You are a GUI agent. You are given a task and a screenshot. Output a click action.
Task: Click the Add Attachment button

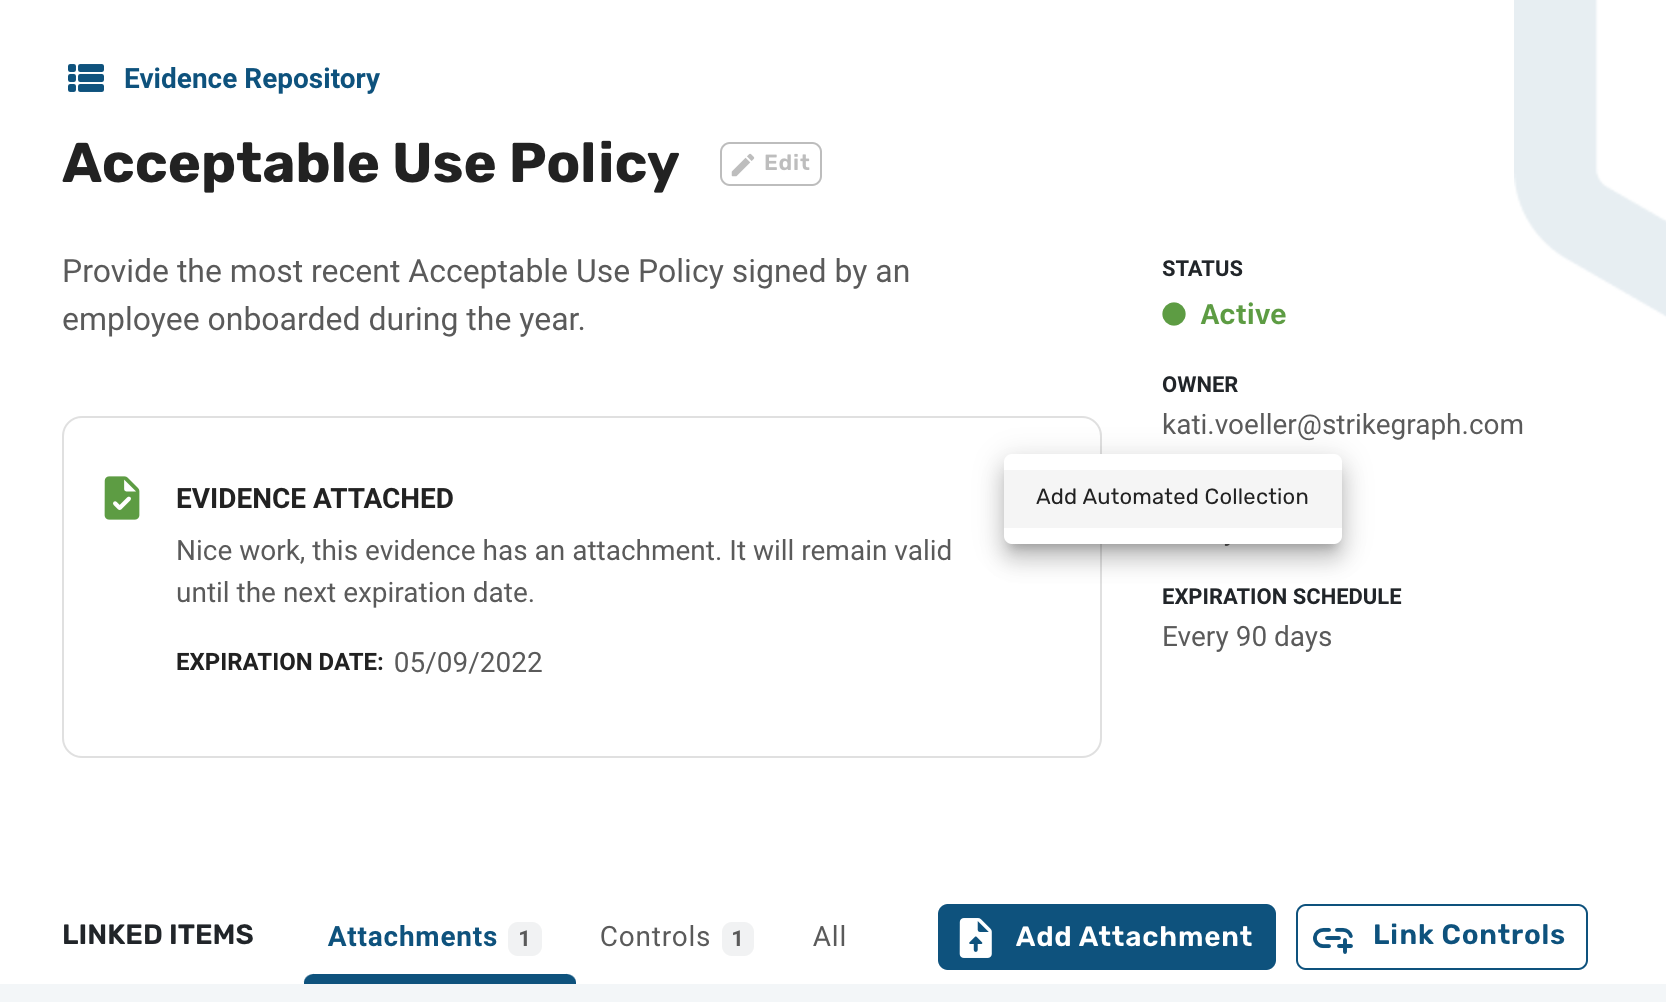click(x=1107, y=937)
